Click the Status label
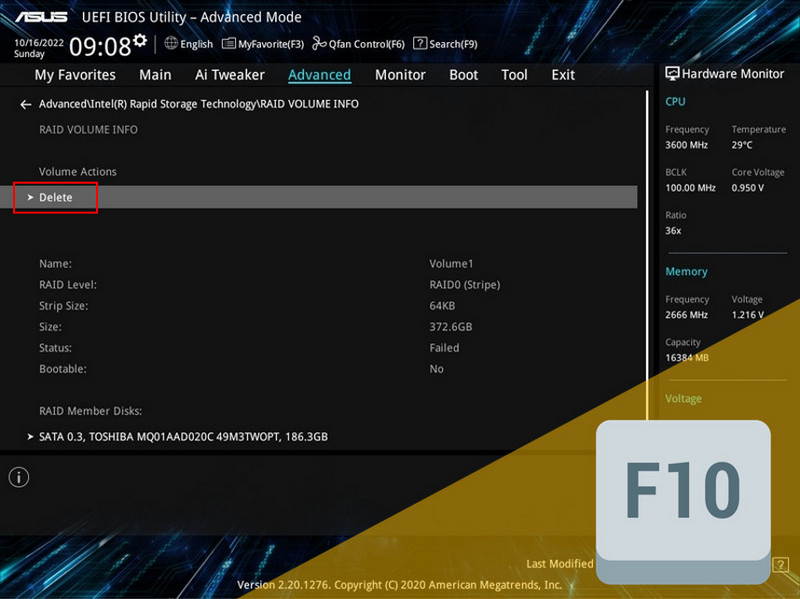Image resolution: width=800 pixels, height=599 pixels. 56,348
